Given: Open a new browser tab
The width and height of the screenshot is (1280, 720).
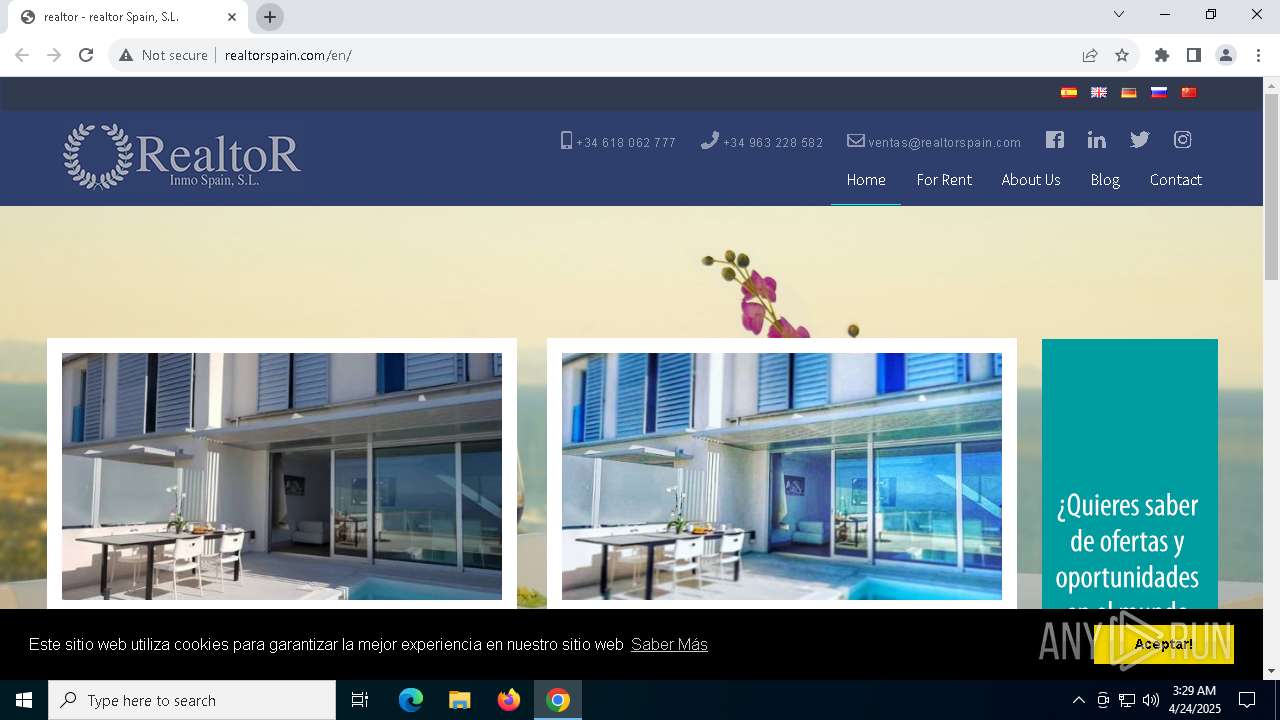Looking at the screenshot, I should [270, 17].
